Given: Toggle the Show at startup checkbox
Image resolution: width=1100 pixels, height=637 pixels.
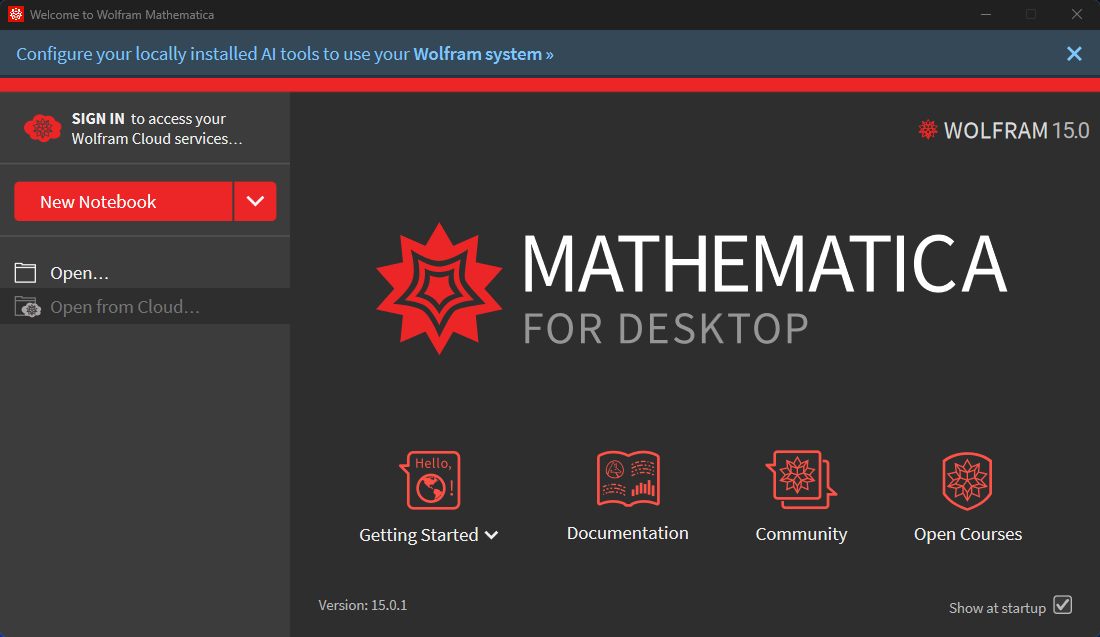Looking at the screenshot, I should pyautogui.click(x=1063, y=605).
